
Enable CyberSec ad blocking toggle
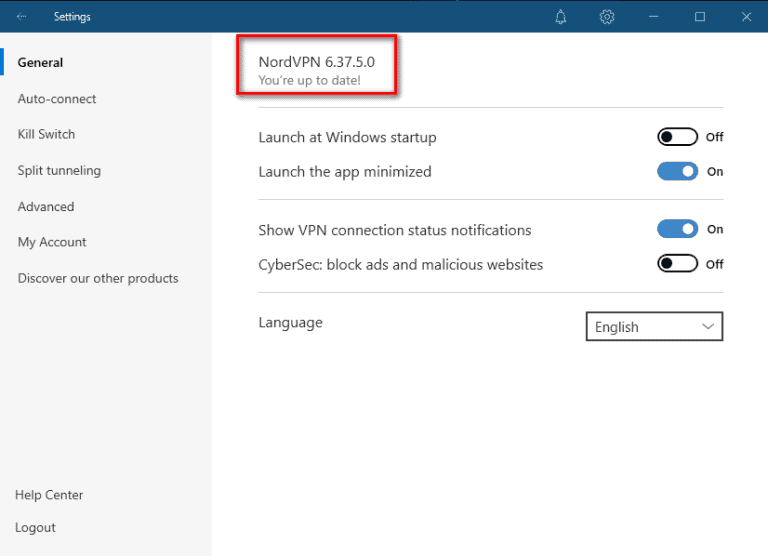[x=677, y=264]
